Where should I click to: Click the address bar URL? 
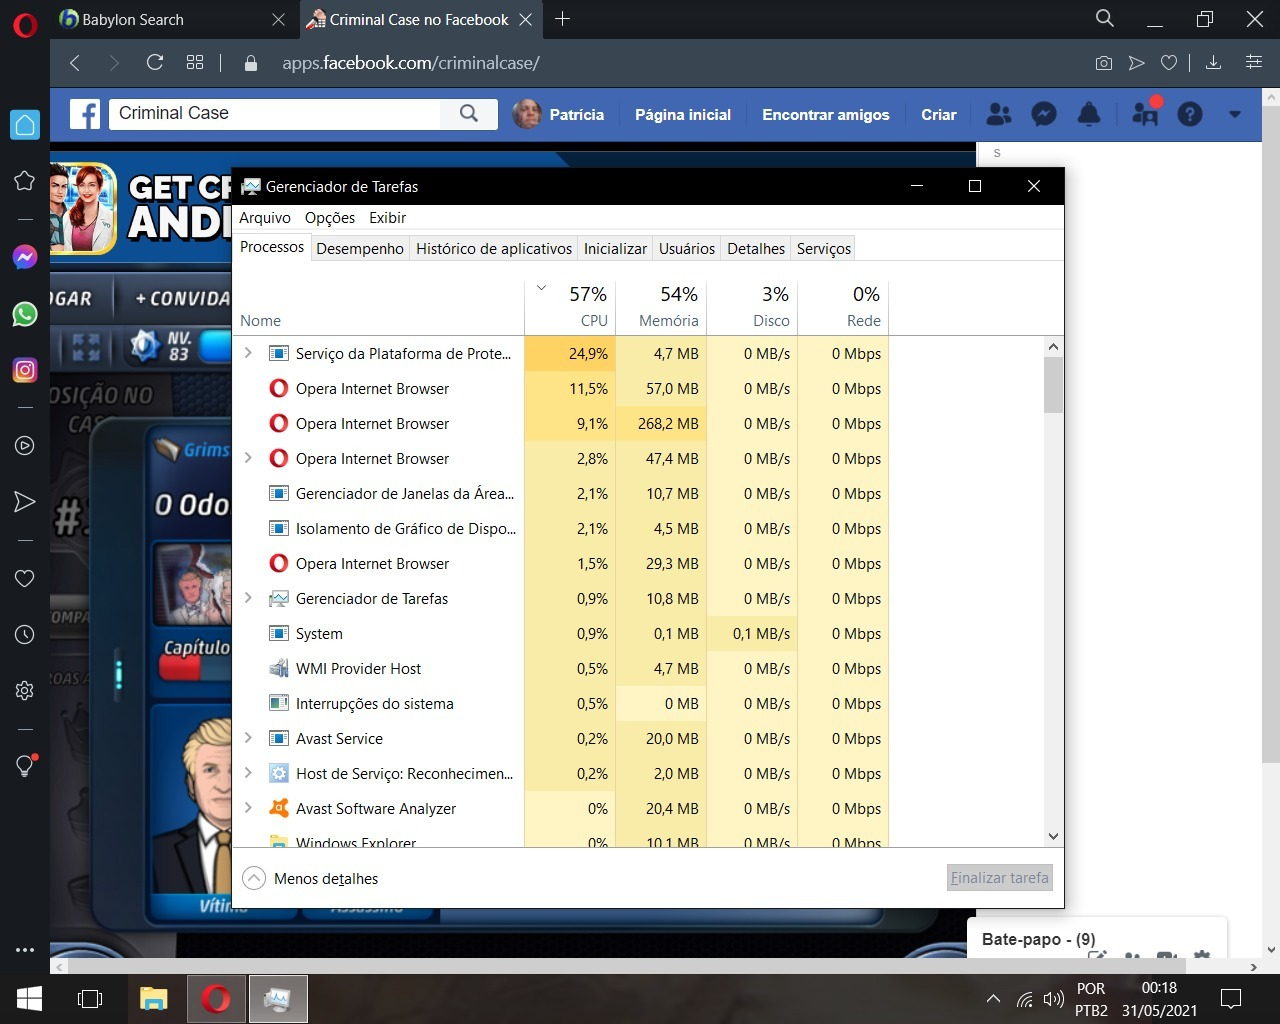click(411, 63)
